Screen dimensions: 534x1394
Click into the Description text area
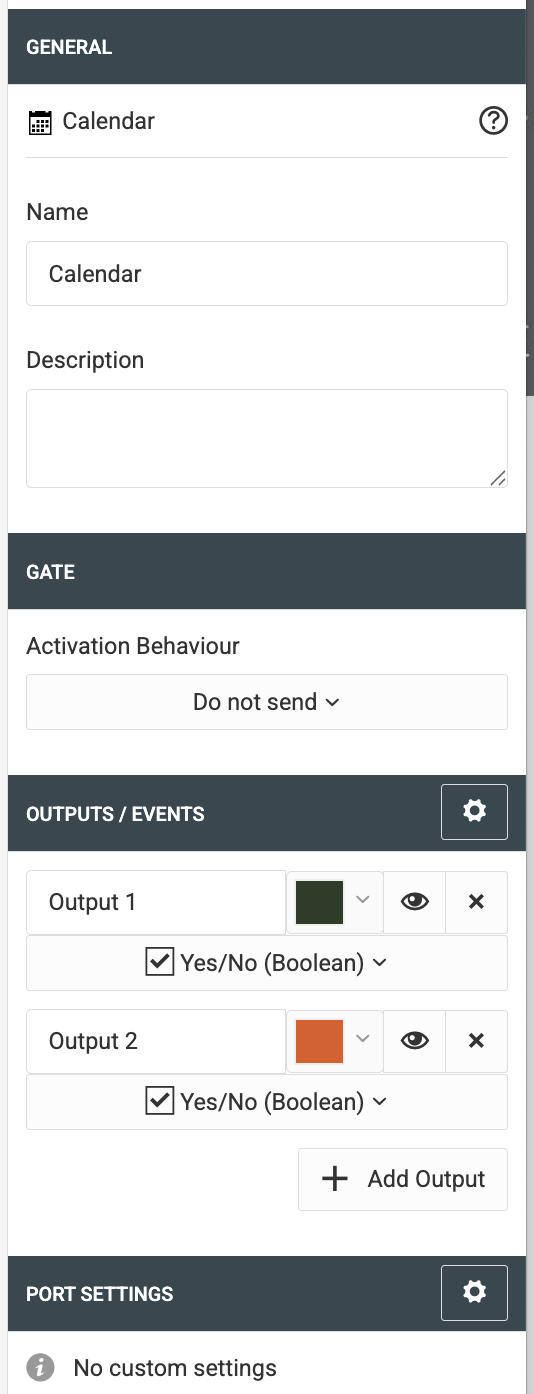(267, 439)
